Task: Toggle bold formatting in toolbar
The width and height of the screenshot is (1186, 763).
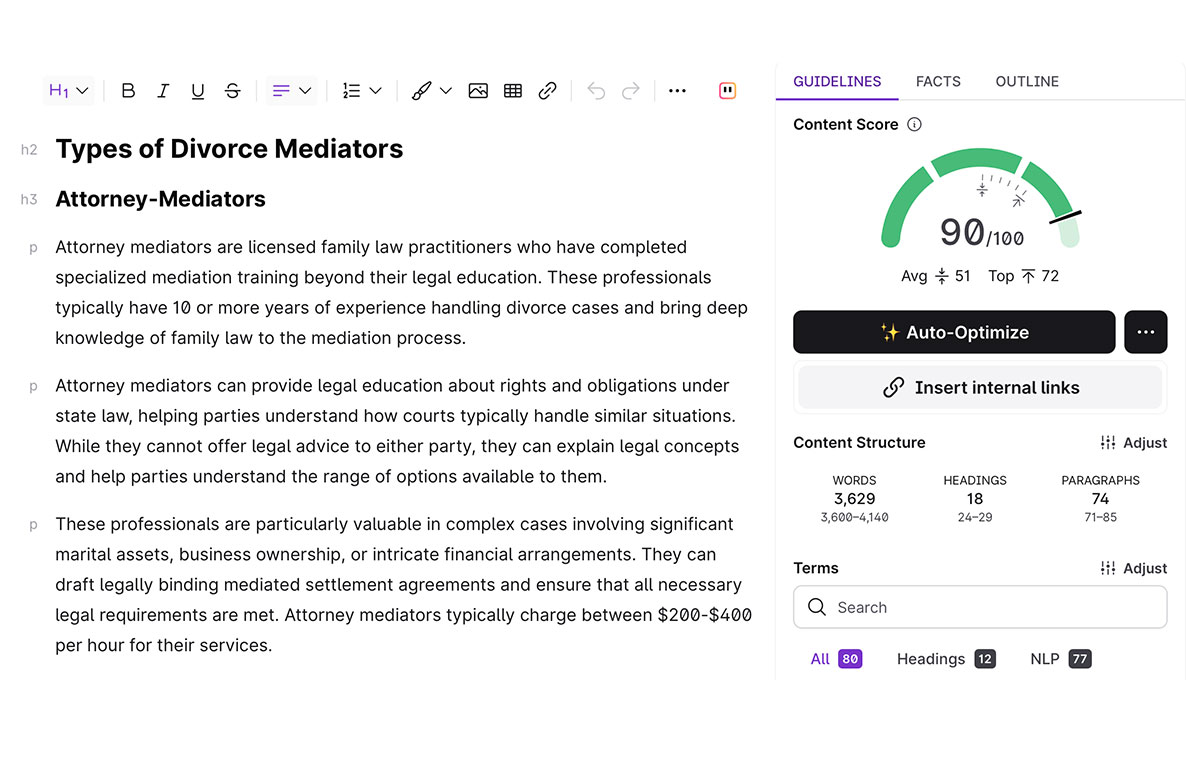Action: [x=128, y=91]
